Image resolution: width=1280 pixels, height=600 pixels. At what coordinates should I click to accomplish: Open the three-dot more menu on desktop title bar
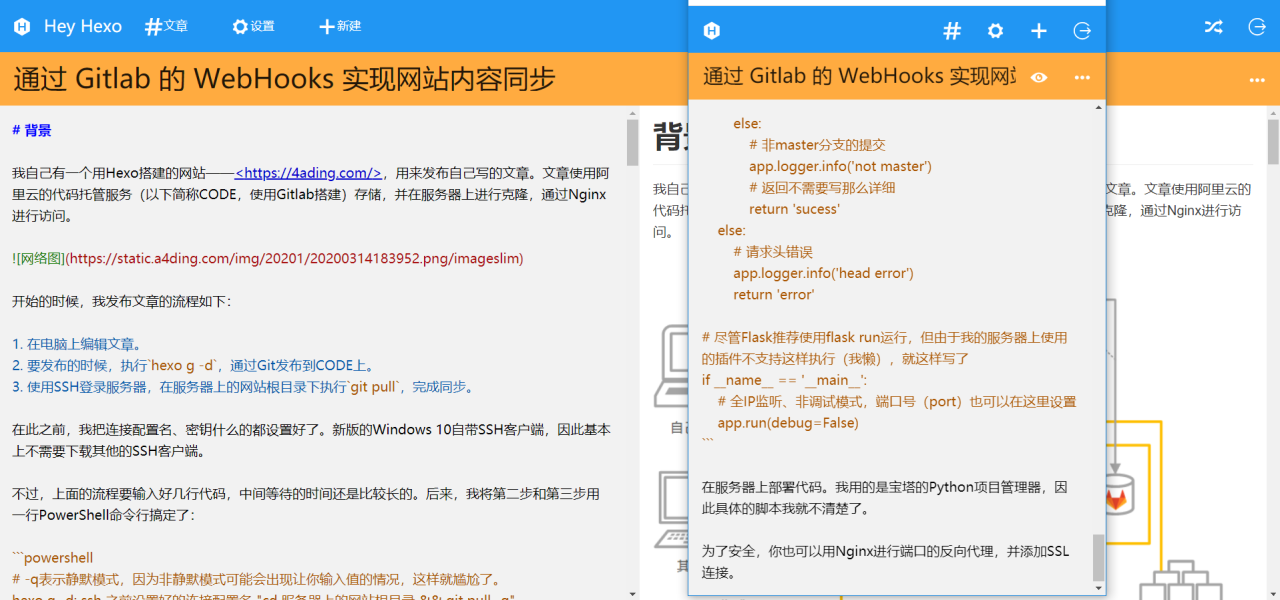tap(1257, 79)
